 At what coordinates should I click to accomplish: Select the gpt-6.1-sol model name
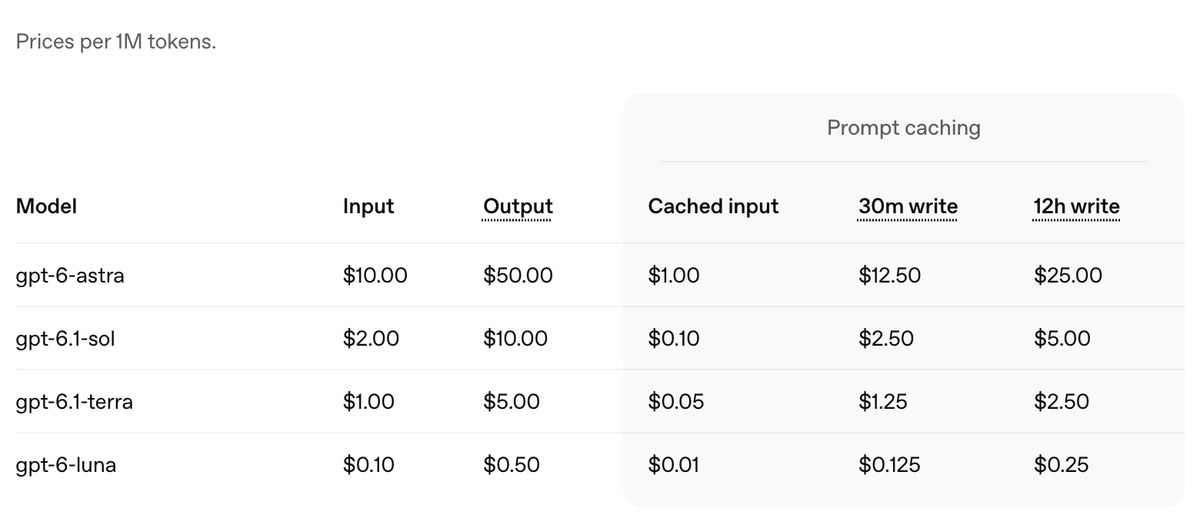(66, 338)
